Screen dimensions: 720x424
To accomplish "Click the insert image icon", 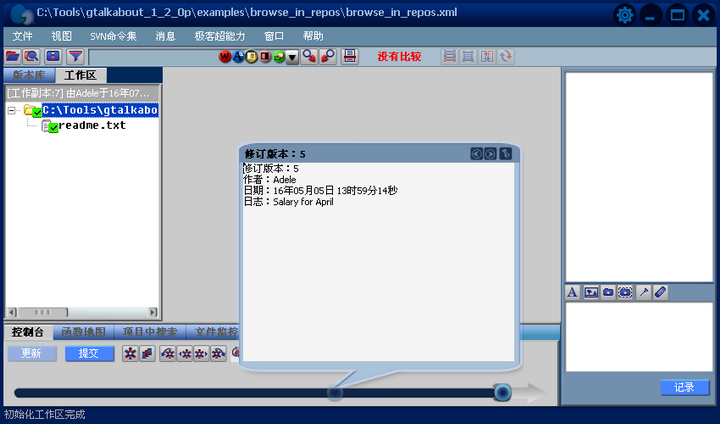I will point(590,292).
